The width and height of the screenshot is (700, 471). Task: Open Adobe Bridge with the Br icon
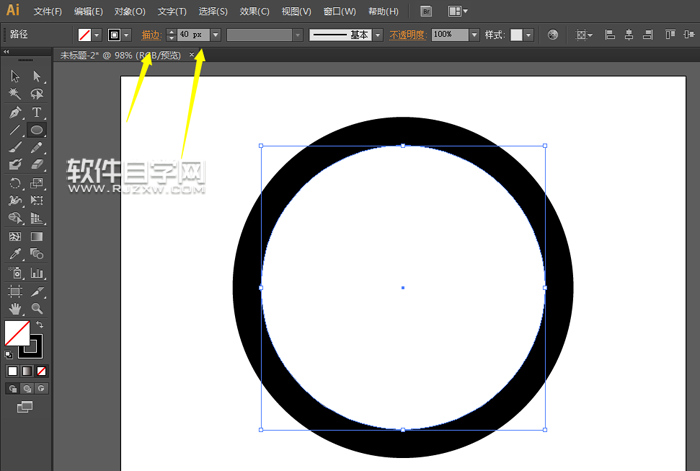coord(427,11)
